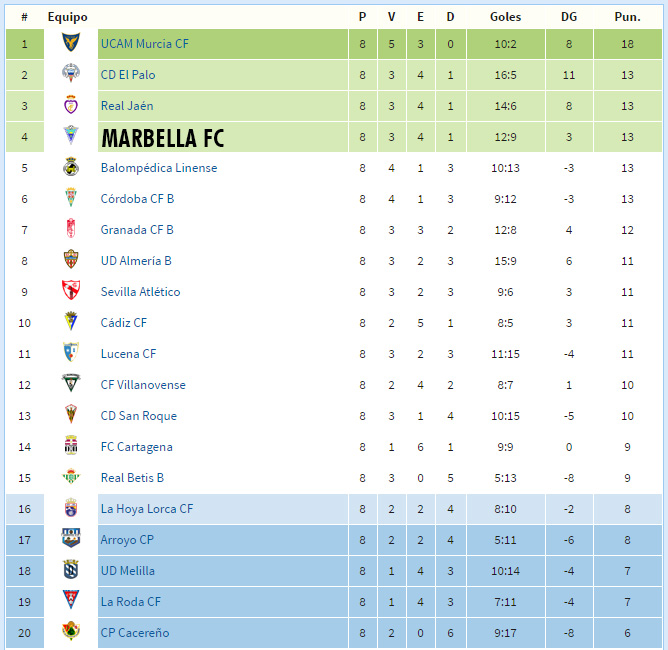Click the Real Betis B green crest

pos(71,477)
